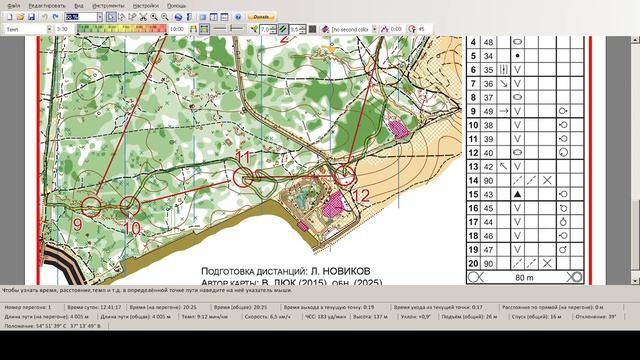Screen dimensions: 640x360
Task: Click '80 m' finish distance text
Action: click(524, 278)
